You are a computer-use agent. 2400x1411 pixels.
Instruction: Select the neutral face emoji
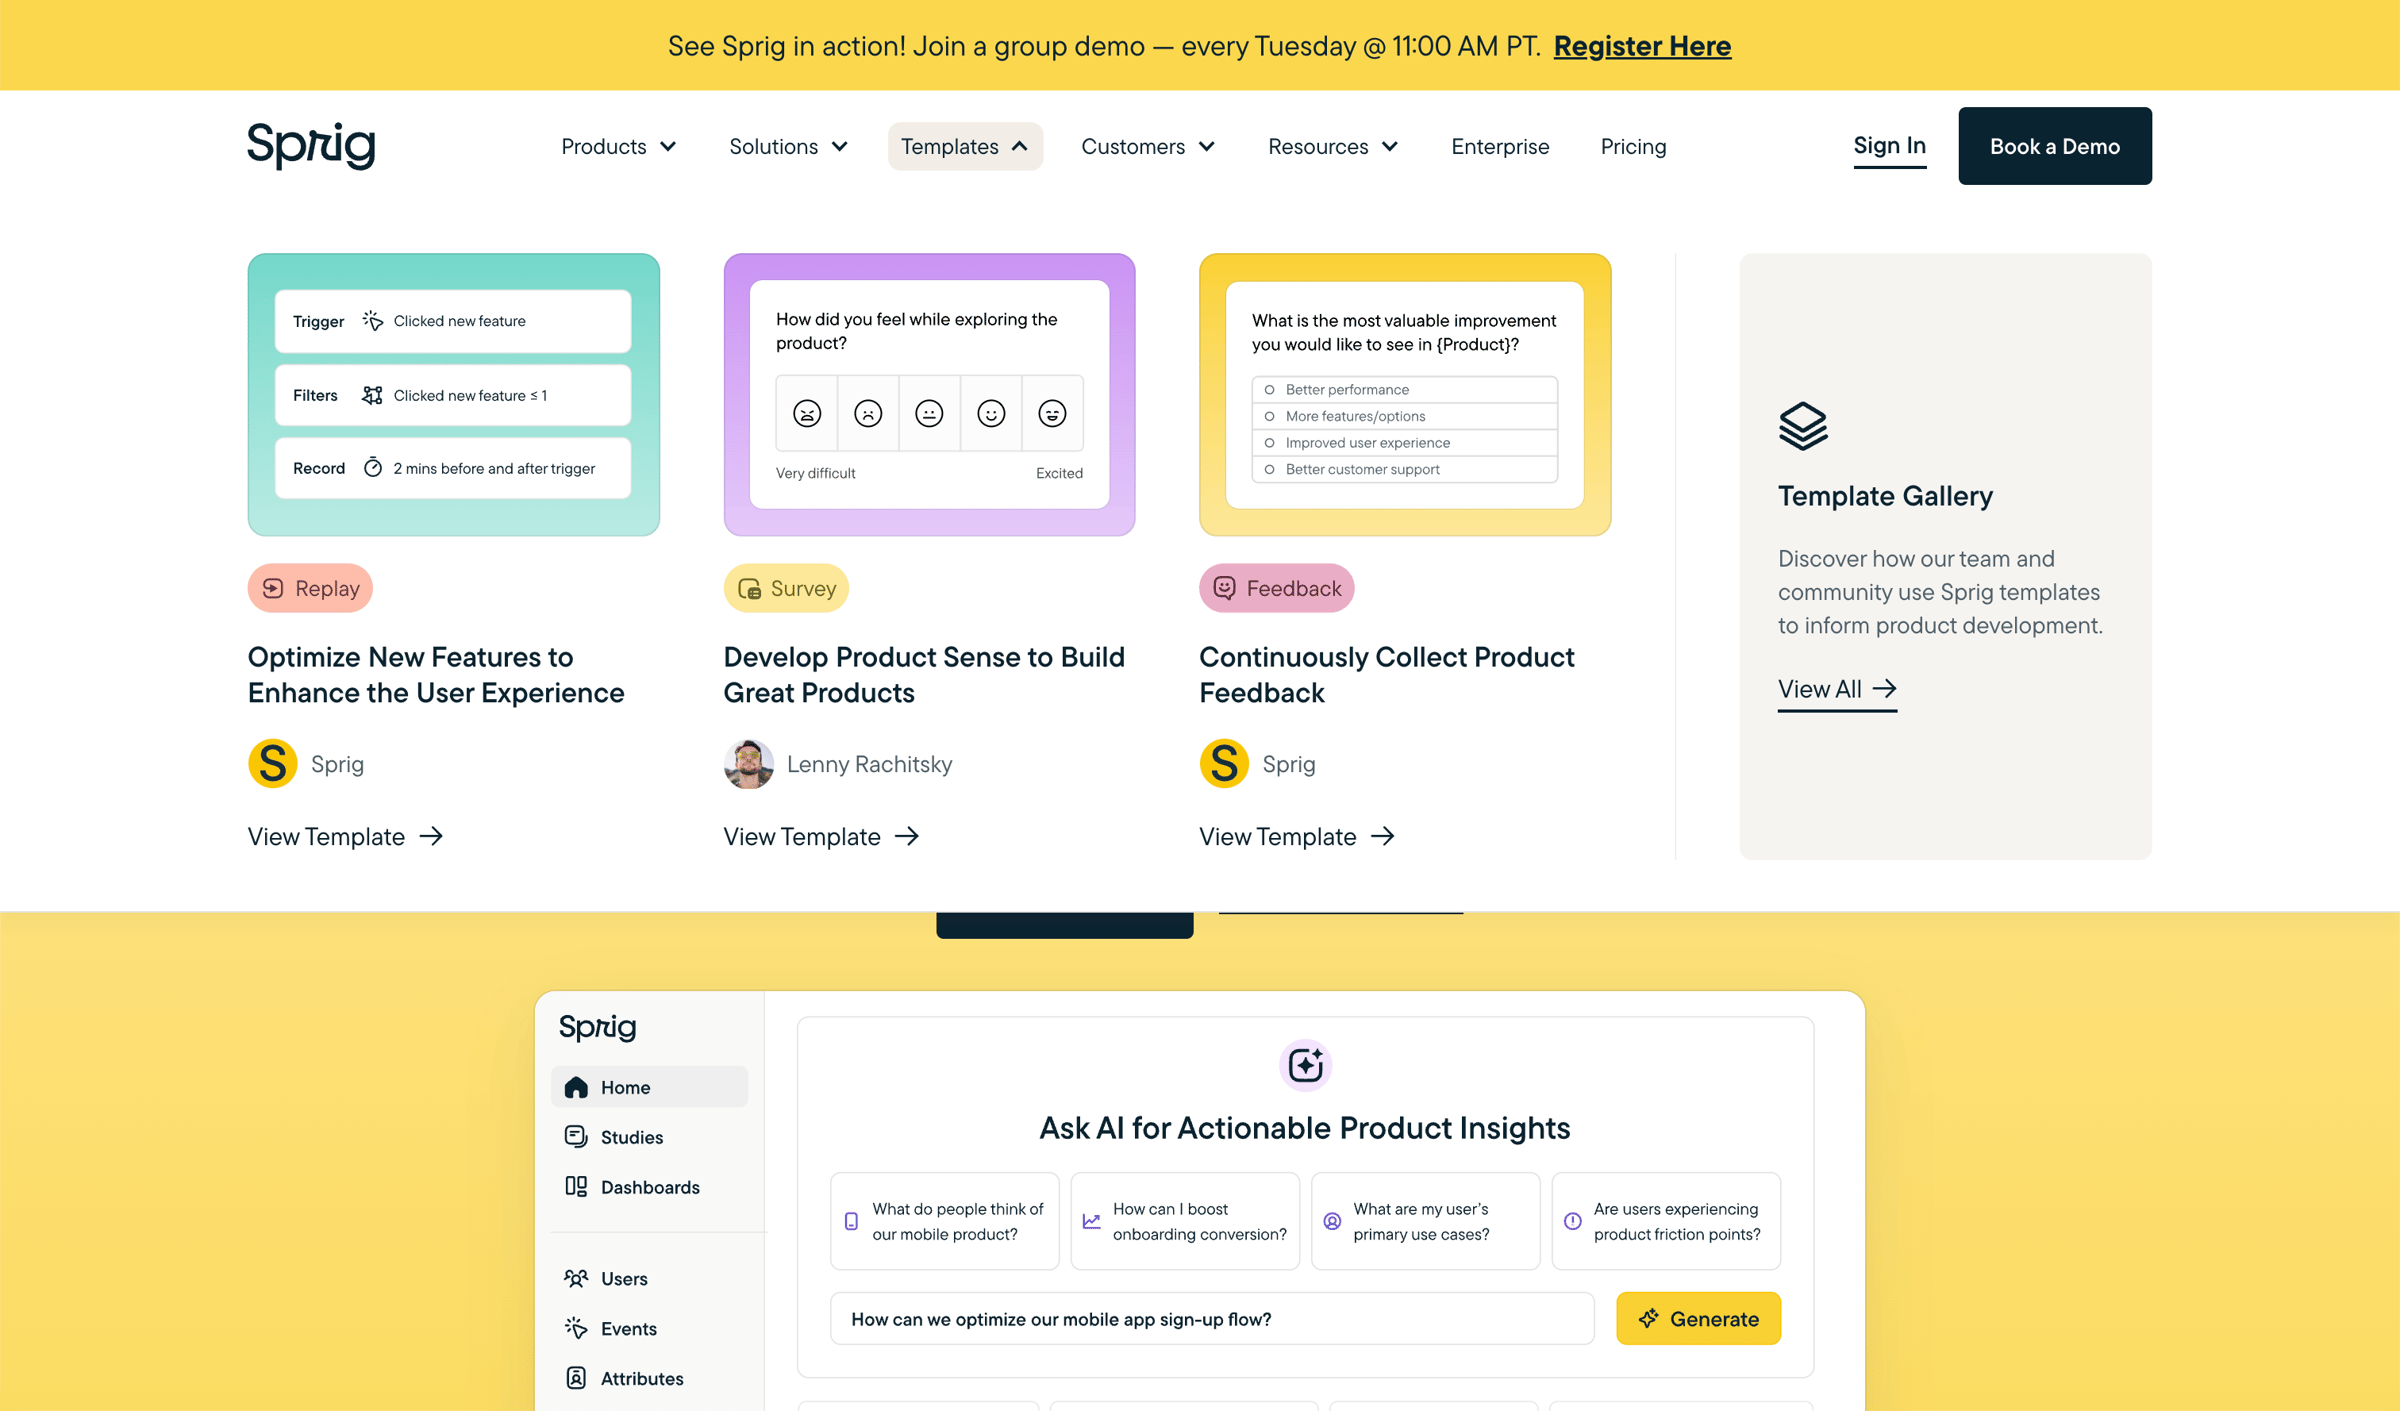929,413
